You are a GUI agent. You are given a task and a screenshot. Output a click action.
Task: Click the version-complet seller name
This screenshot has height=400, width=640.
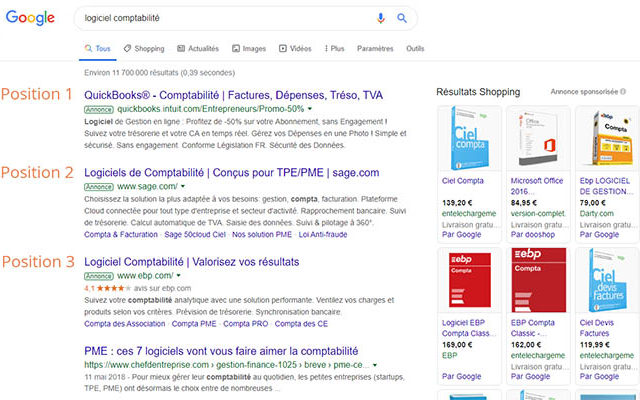[538, 213]
